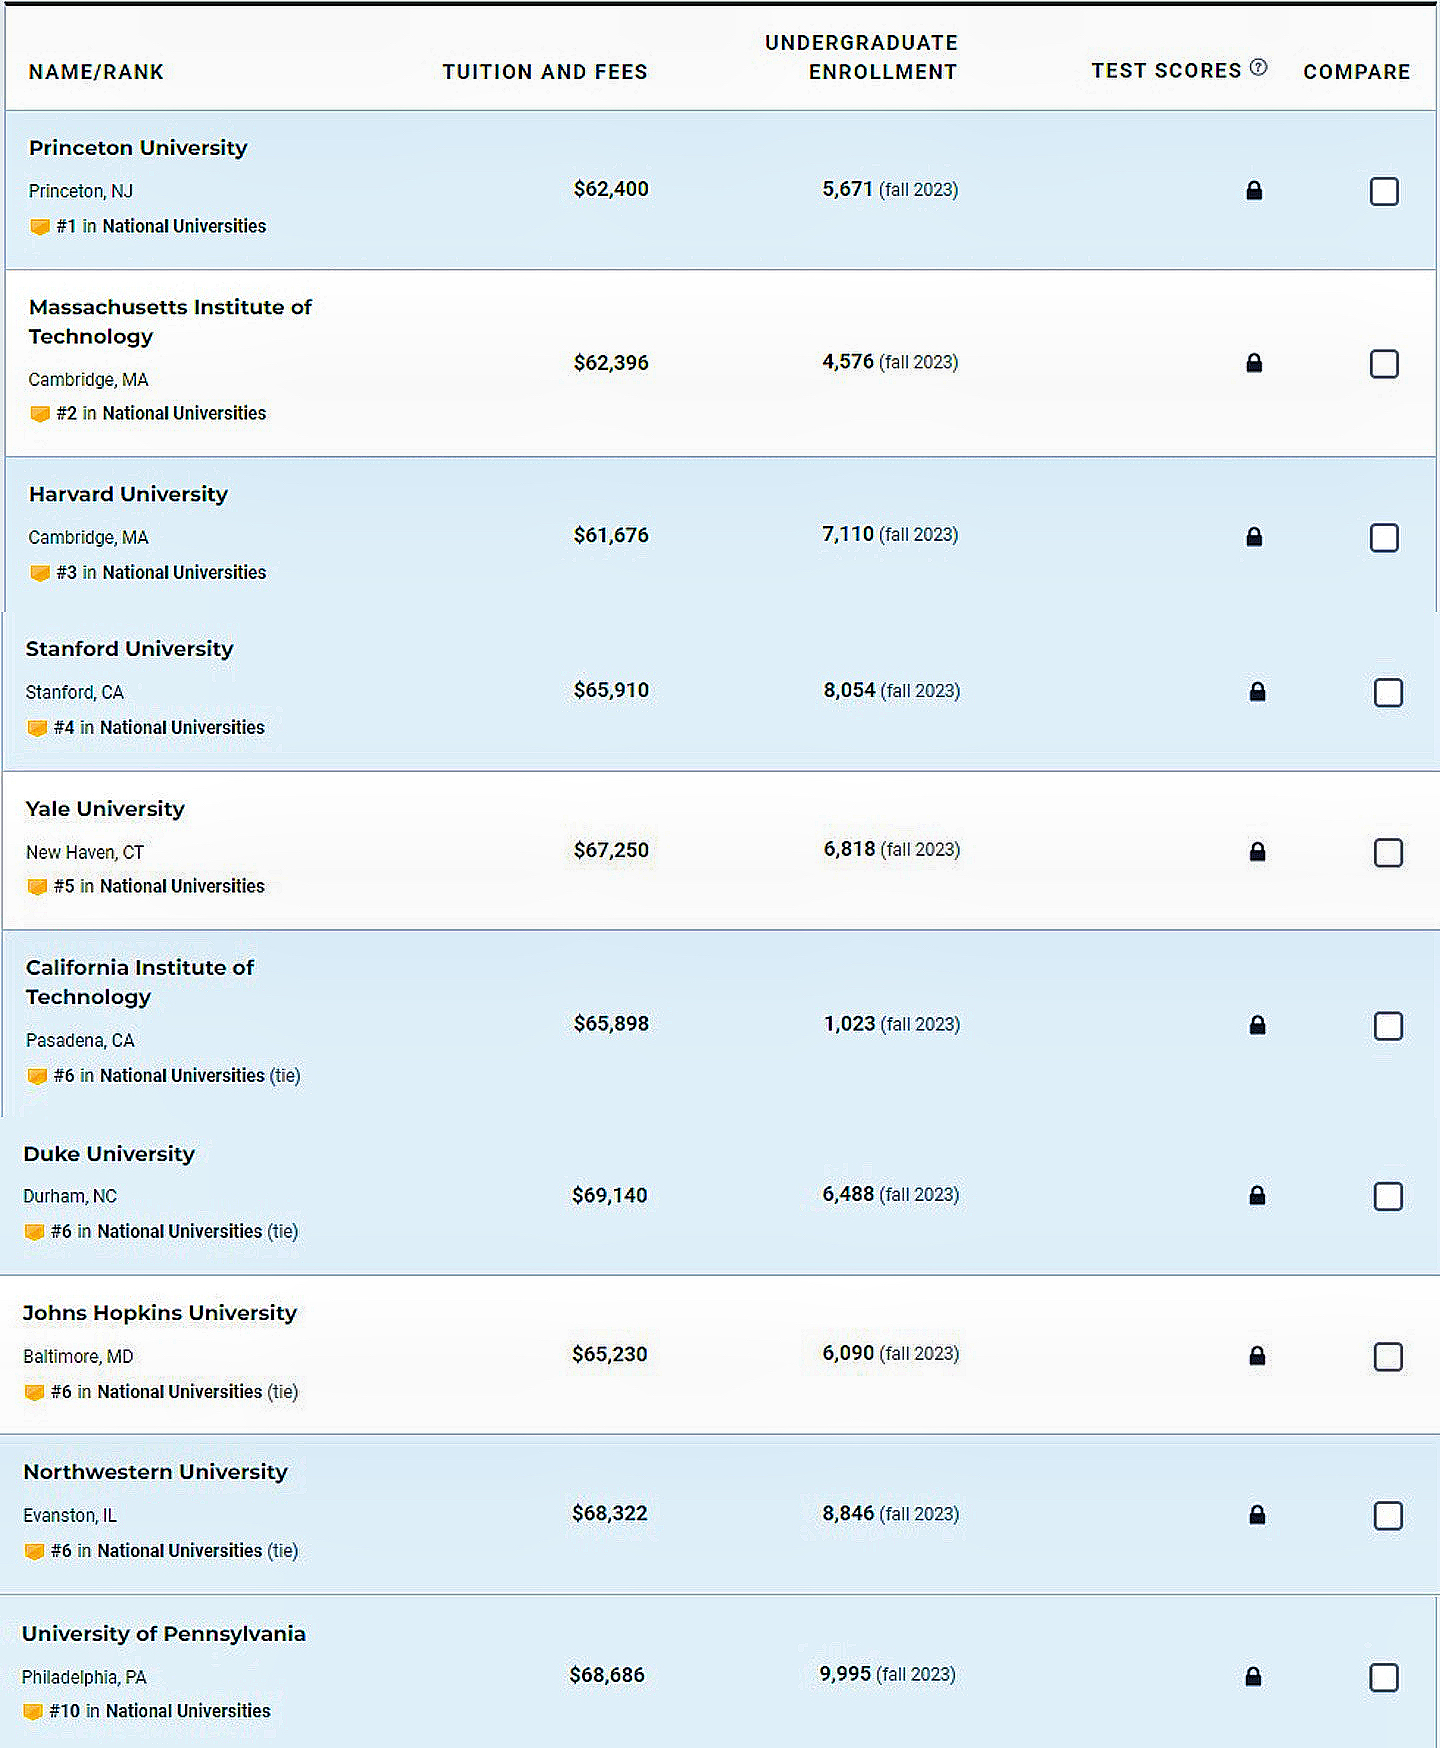Open the Harvard University link
The height and width of the screenshot is (1748, 1440).
(x=128, y=494)
